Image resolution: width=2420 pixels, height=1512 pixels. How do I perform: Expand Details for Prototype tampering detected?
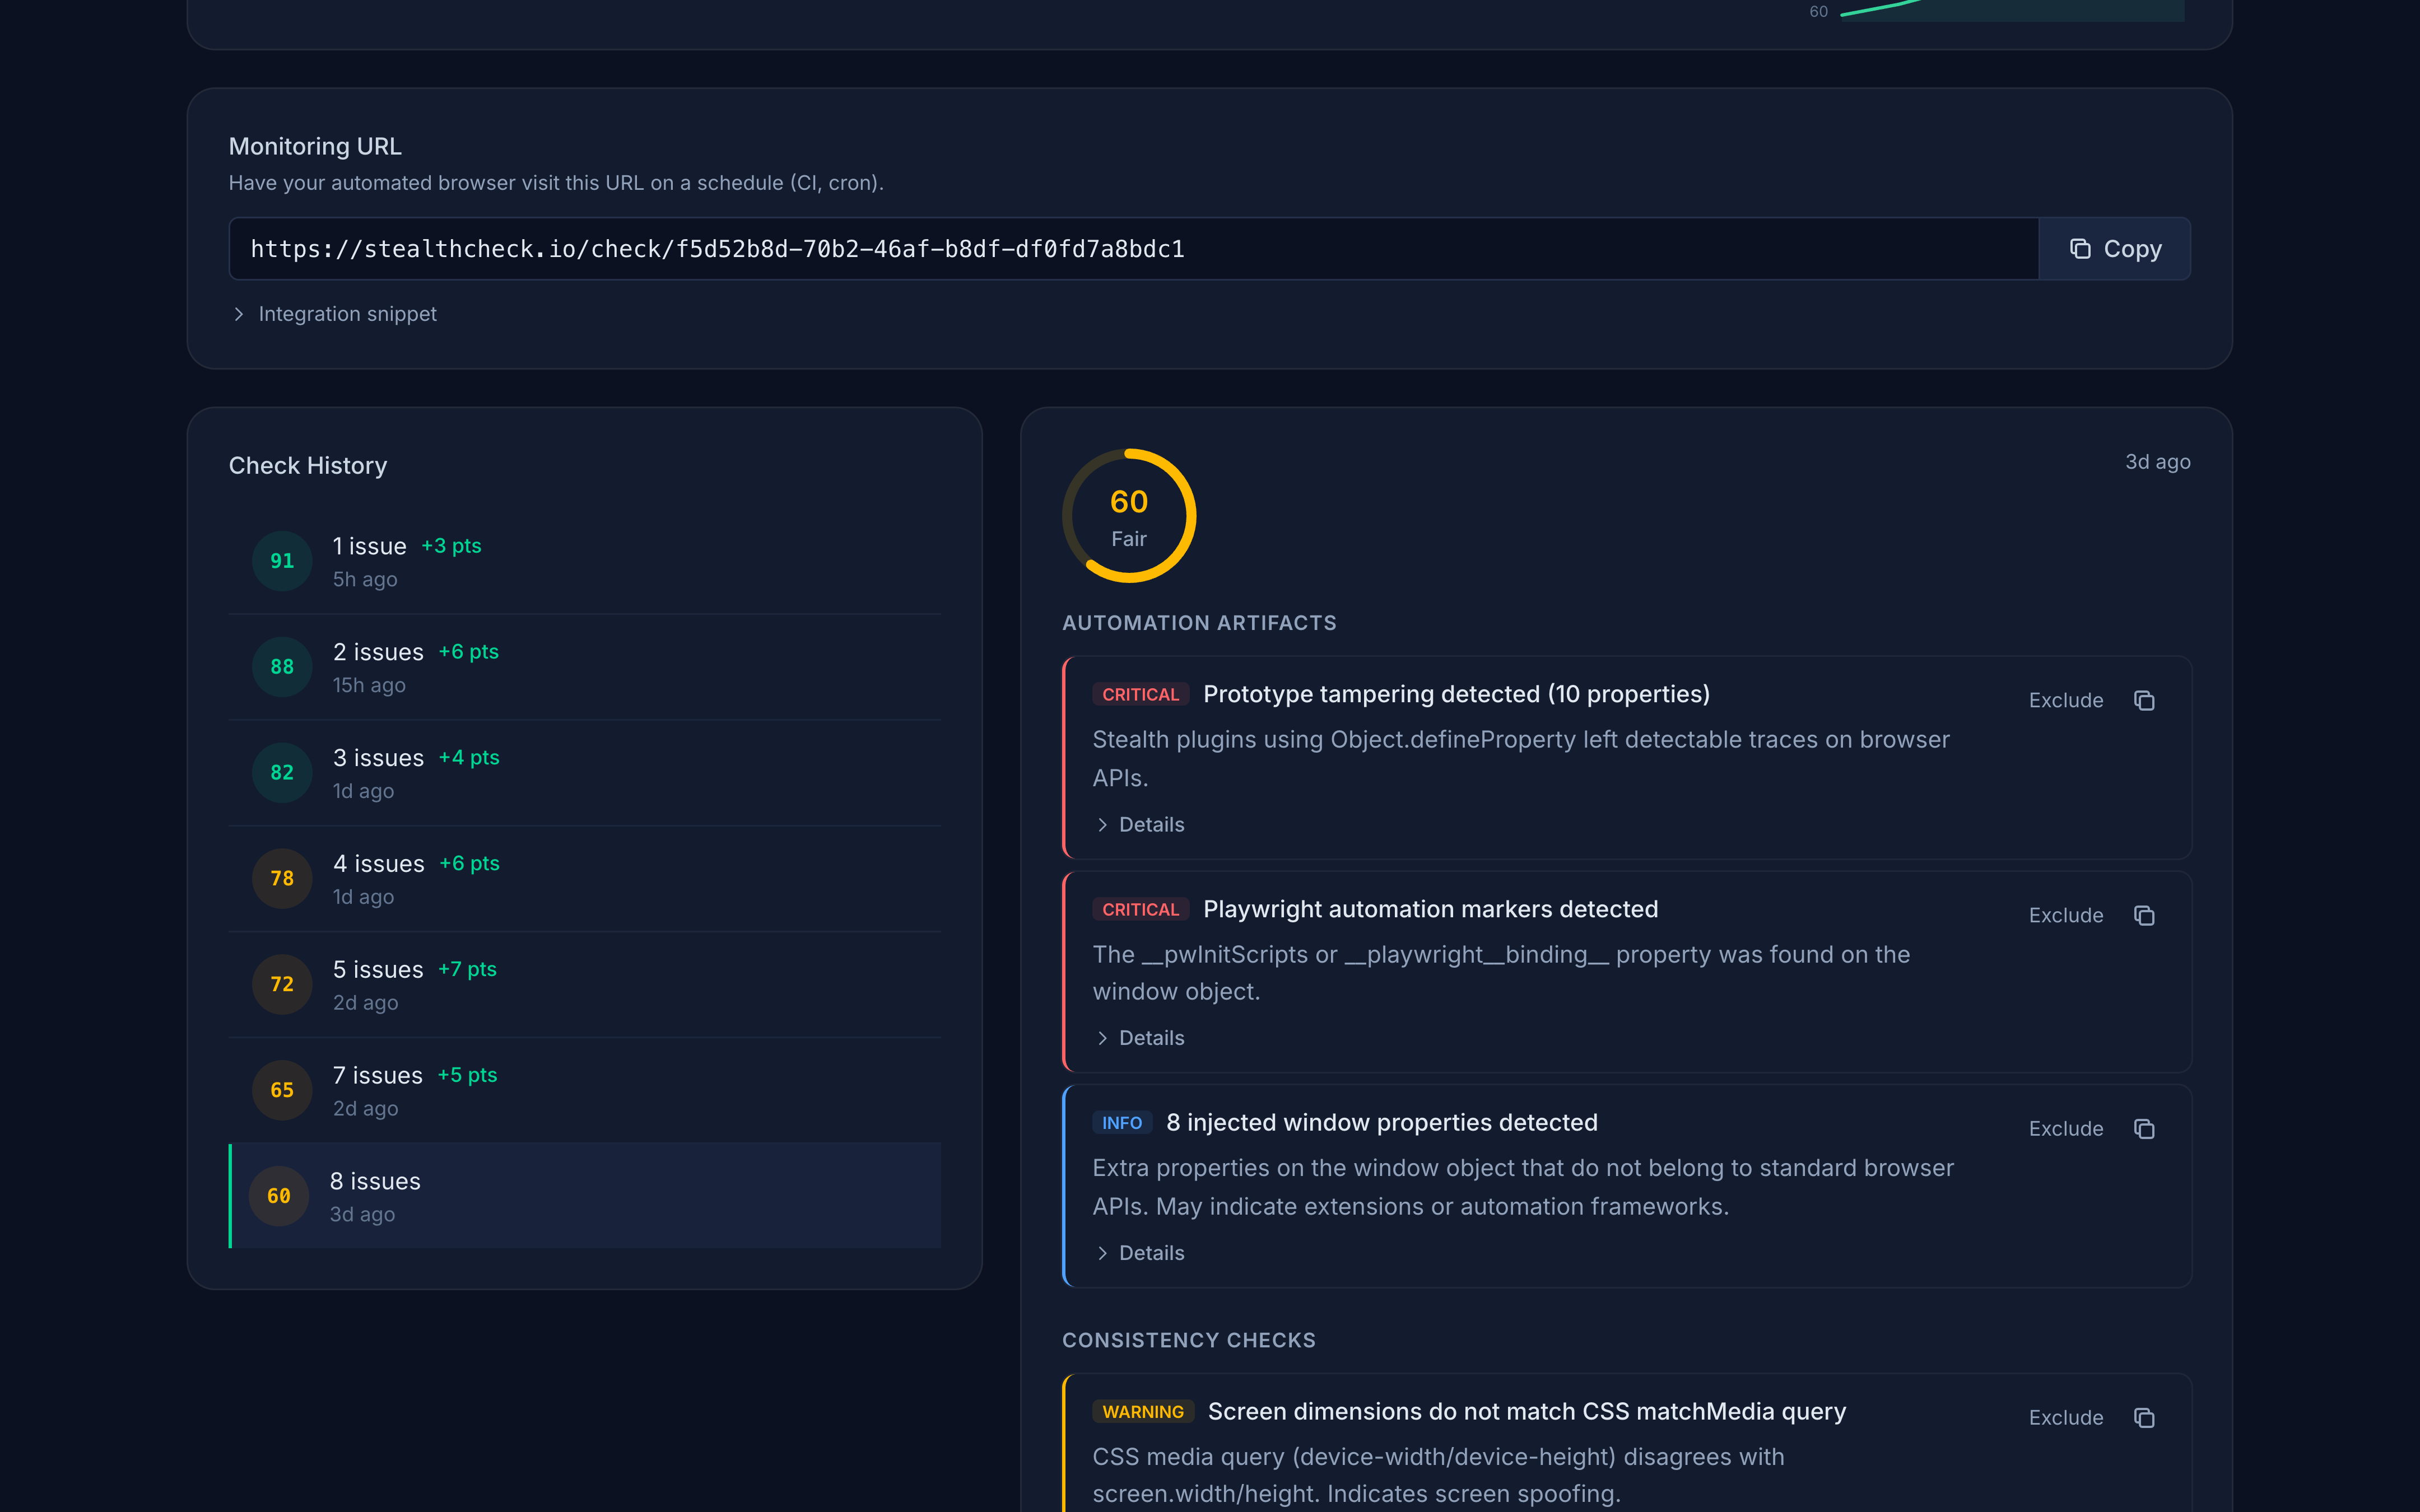coord(1140,824)
